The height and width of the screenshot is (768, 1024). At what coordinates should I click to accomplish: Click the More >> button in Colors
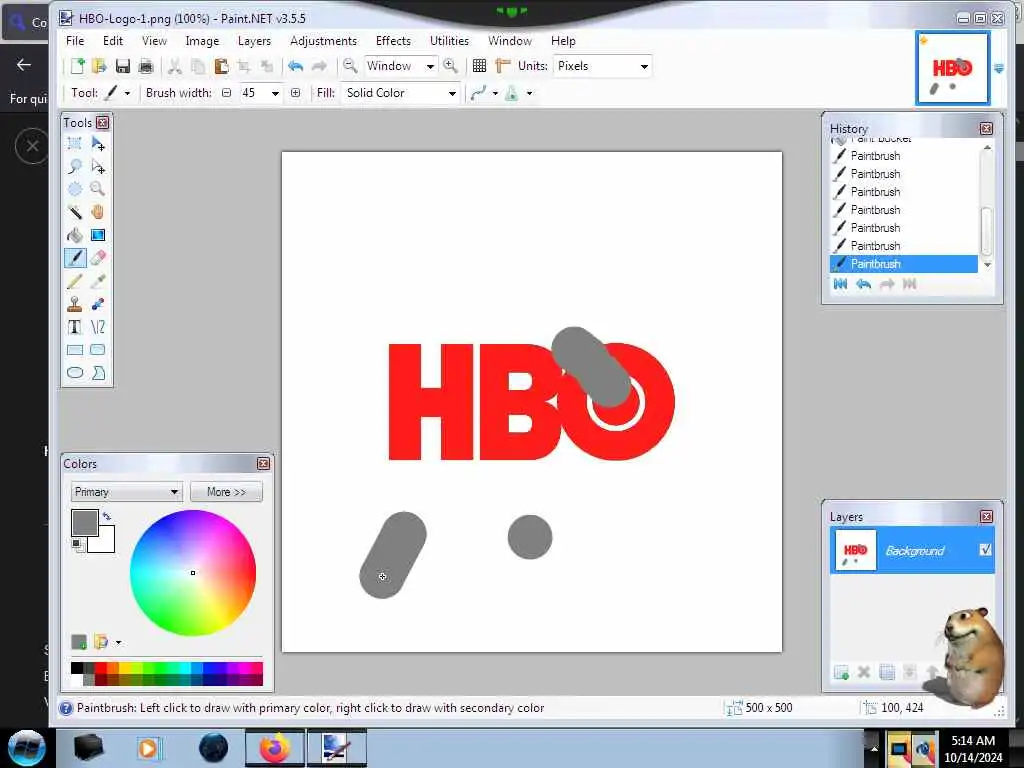coord(227,492)
